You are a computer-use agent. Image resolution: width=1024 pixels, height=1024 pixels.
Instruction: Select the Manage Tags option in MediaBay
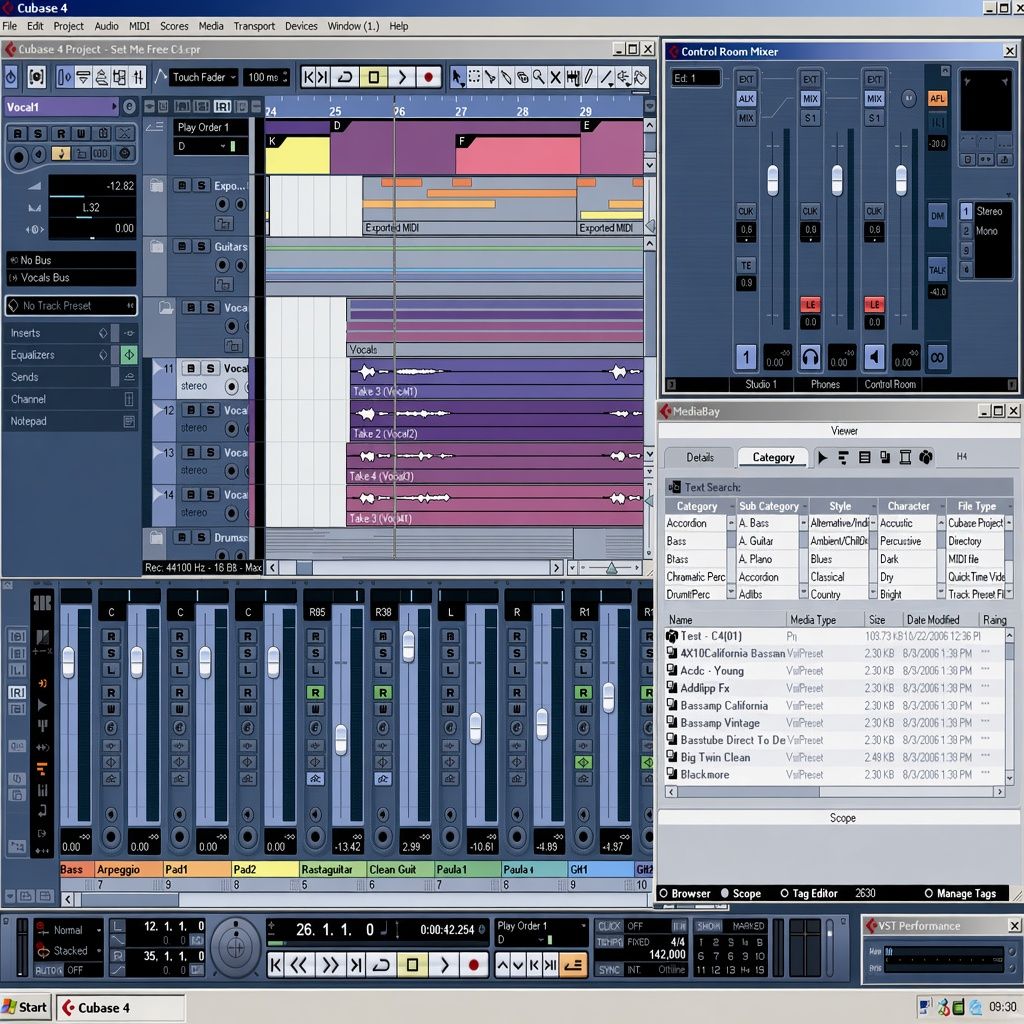[x=960, y=893]
